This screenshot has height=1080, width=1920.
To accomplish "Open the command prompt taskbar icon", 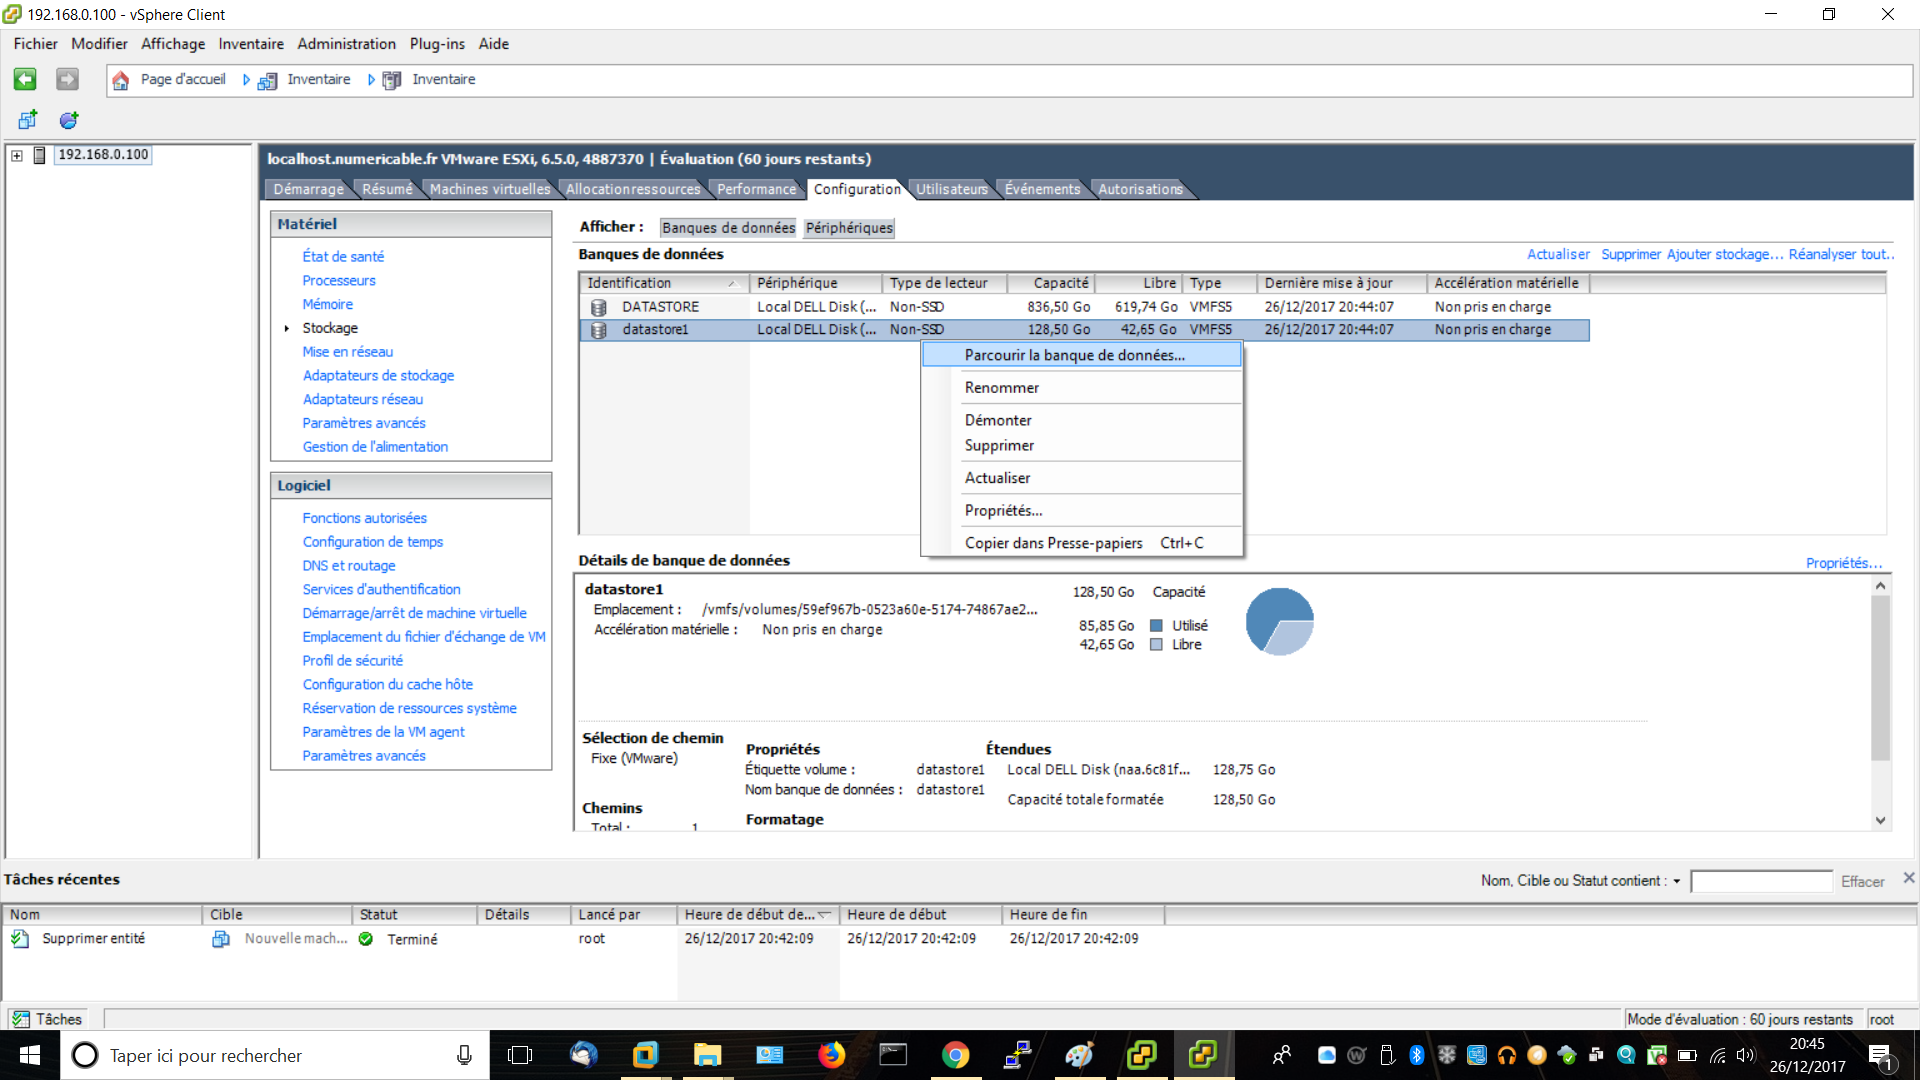I will pos(893,1055).
